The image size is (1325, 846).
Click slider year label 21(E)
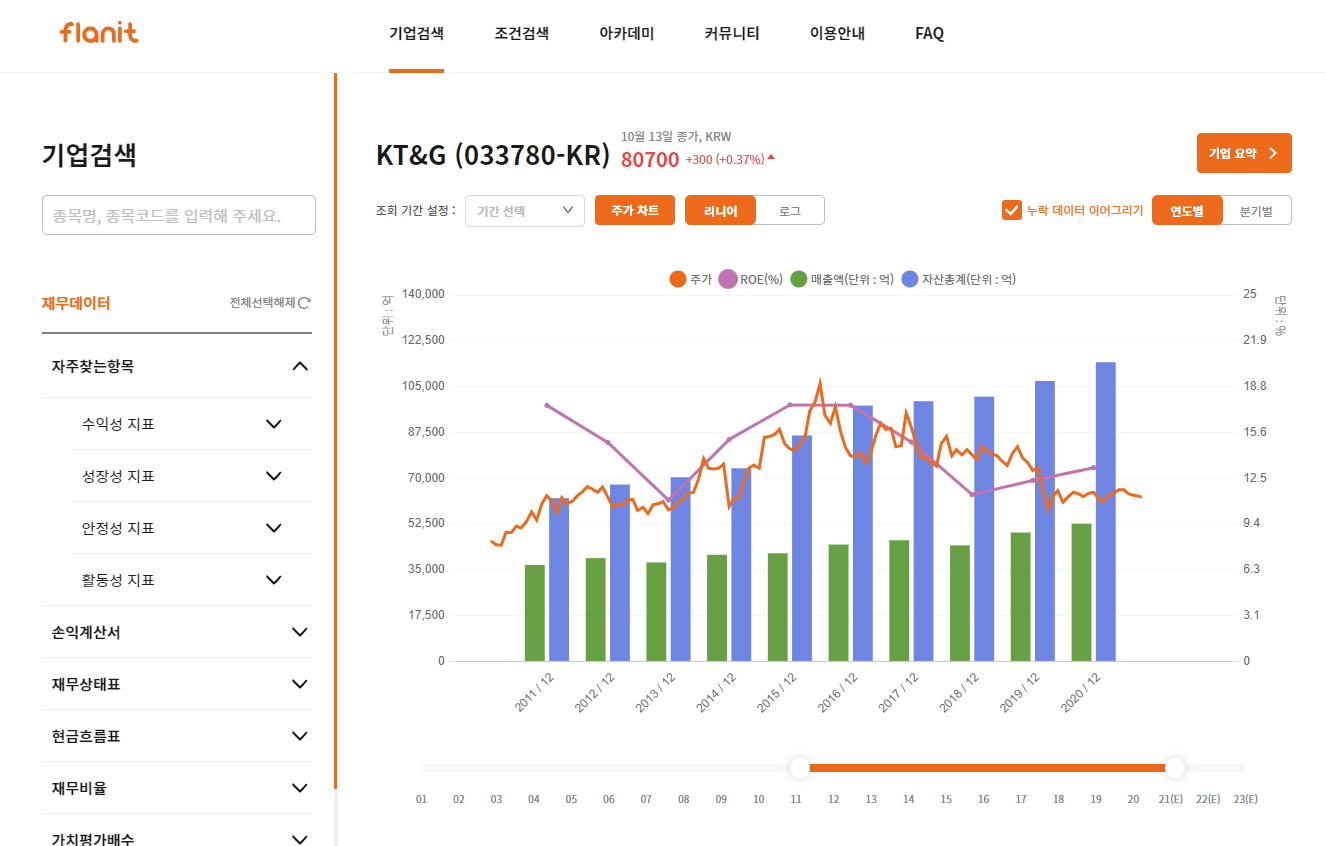(x=1171, y=799)
